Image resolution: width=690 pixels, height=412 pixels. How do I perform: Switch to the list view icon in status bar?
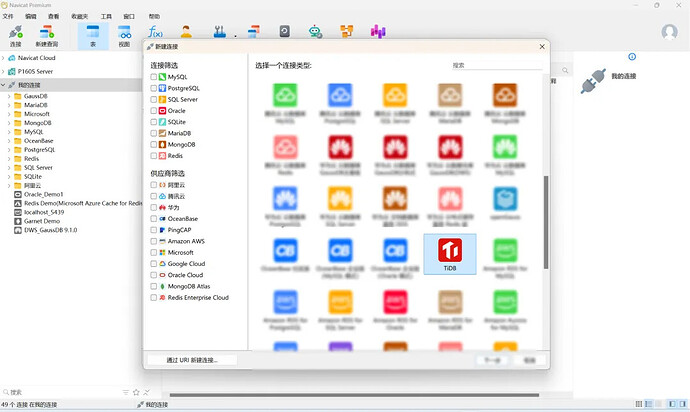coord(649,404)
